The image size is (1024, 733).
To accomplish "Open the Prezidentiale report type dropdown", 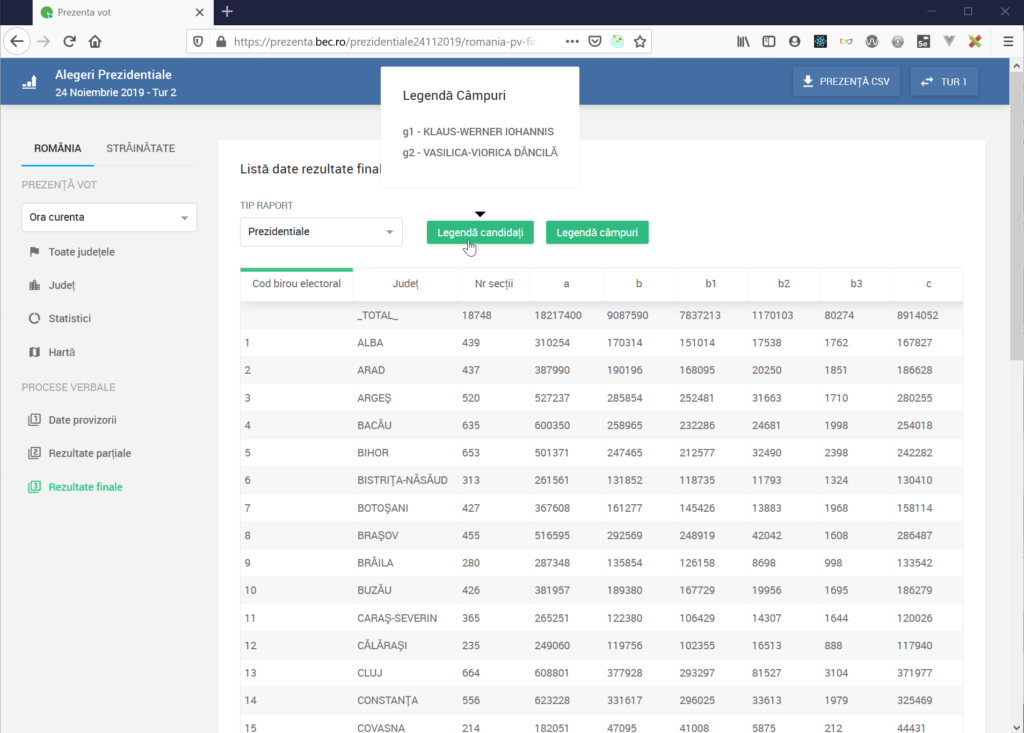I will coord(321,232).
